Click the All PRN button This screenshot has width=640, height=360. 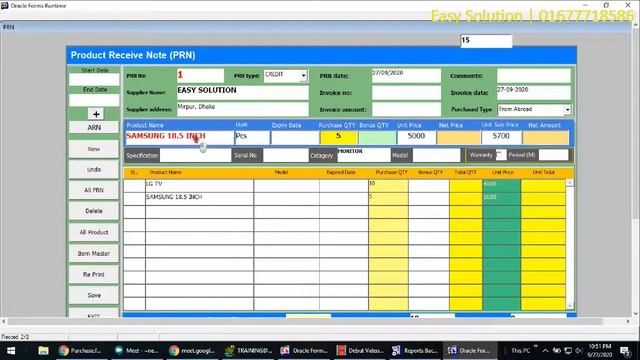[x=94, y=190]
